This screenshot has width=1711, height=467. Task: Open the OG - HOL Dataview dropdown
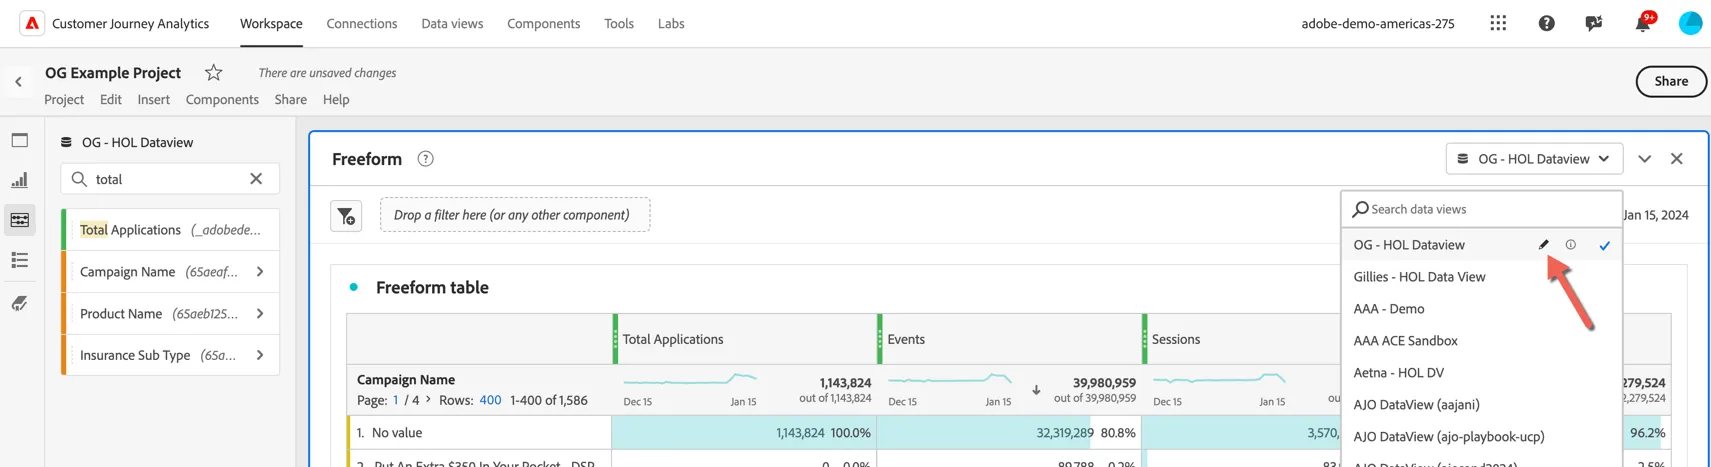coord(1534,159)
